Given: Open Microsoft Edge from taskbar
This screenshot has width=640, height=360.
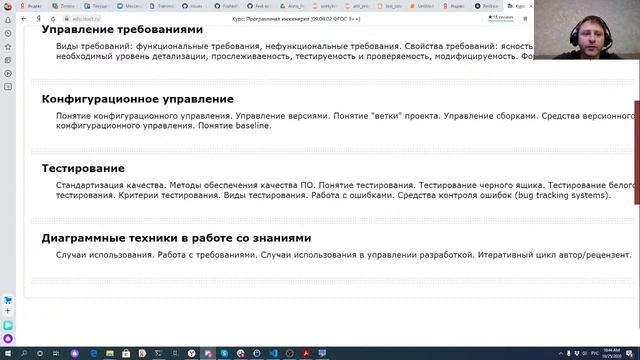Looking at the screenshot, I should [93, 353].
